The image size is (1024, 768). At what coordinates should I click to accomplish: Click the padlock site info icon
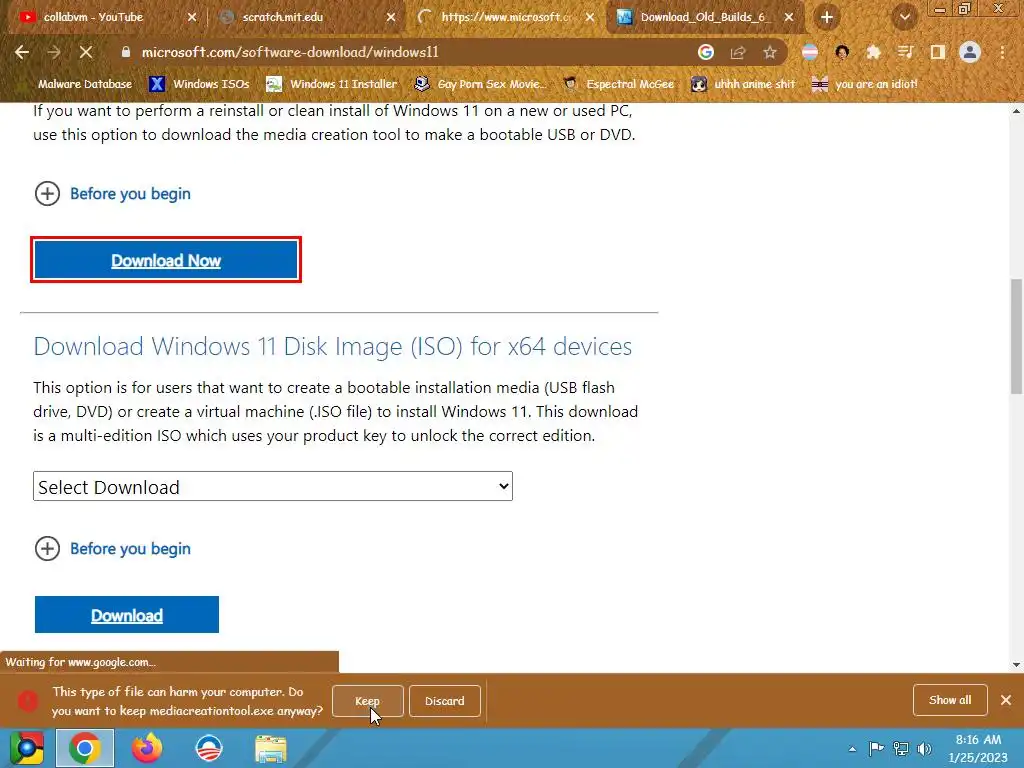(x=126, y=52)
